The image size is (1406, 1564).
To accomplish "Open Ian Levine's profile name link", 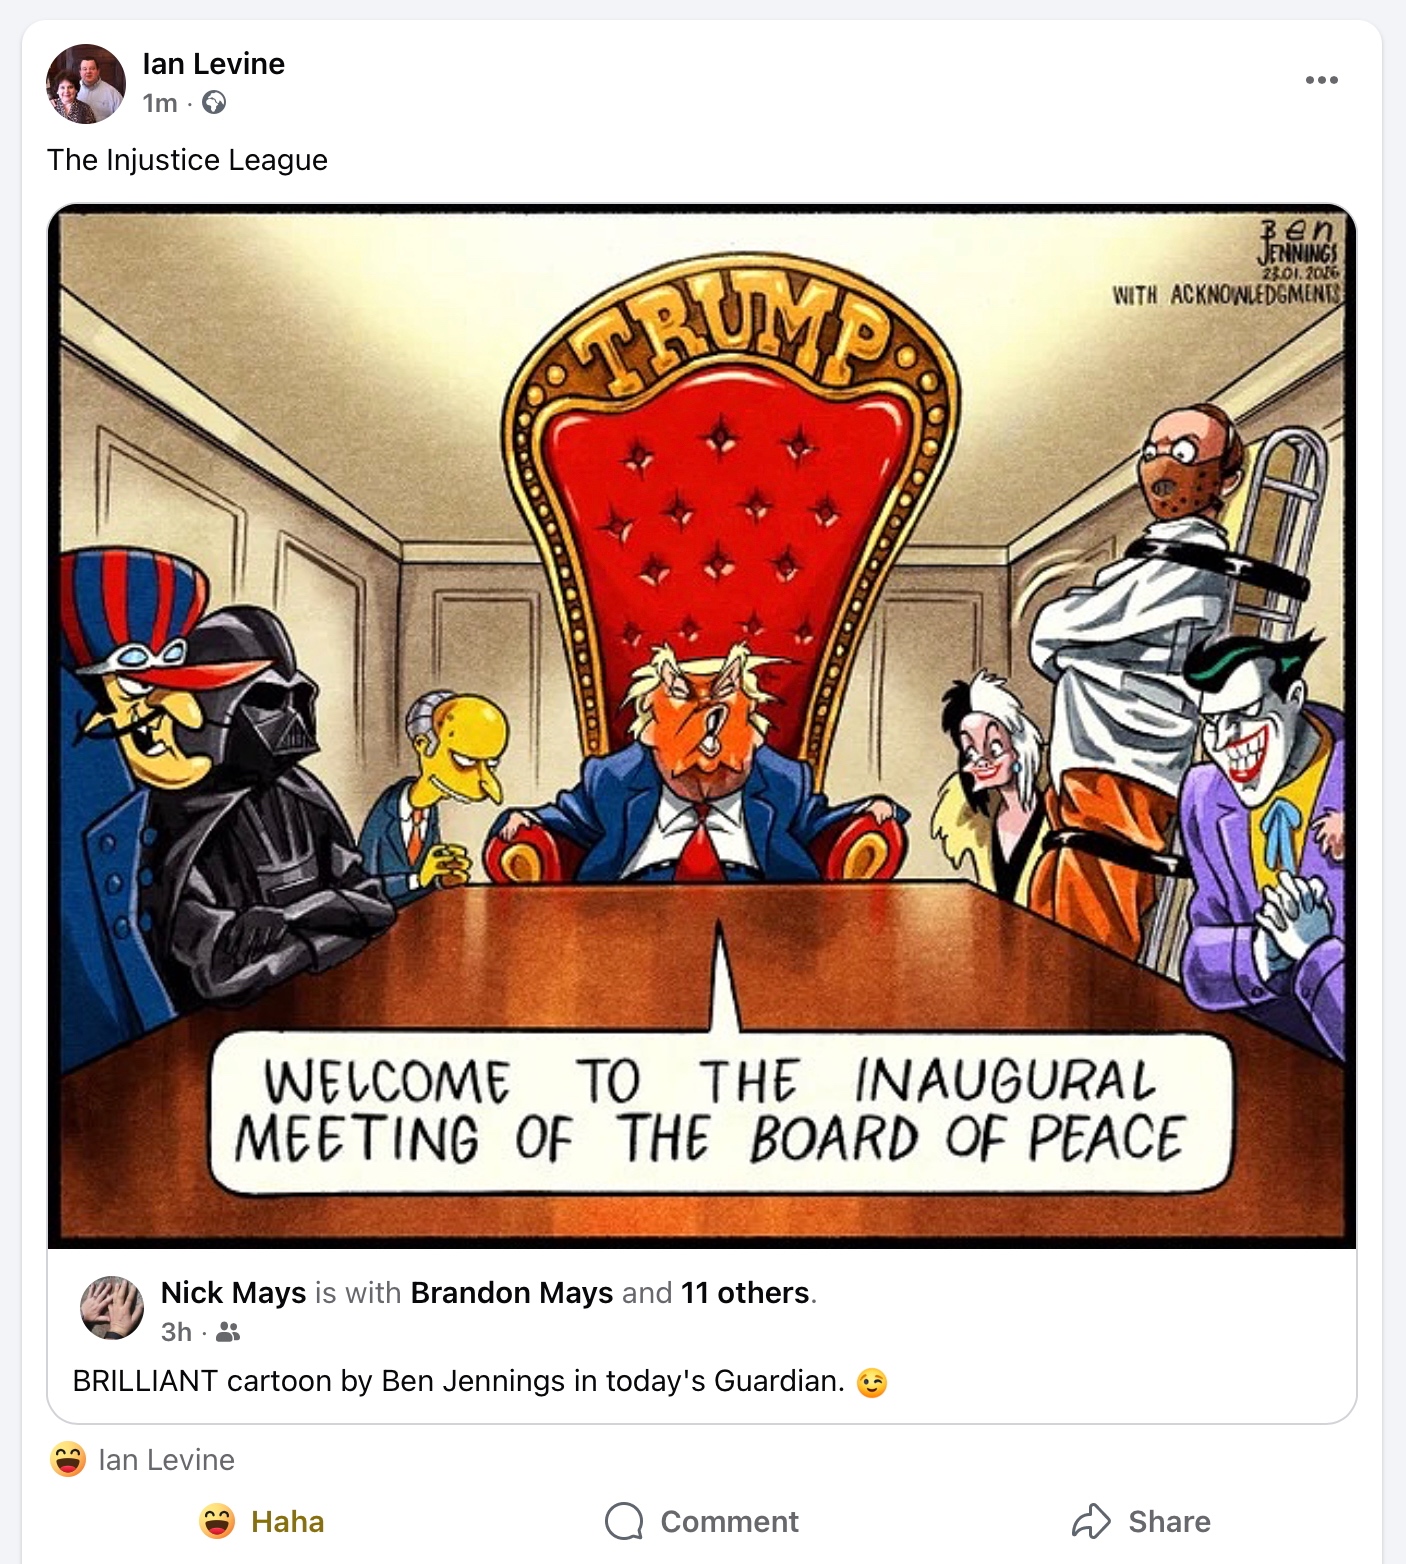I will pyautogui.click(x=213, y=64).
